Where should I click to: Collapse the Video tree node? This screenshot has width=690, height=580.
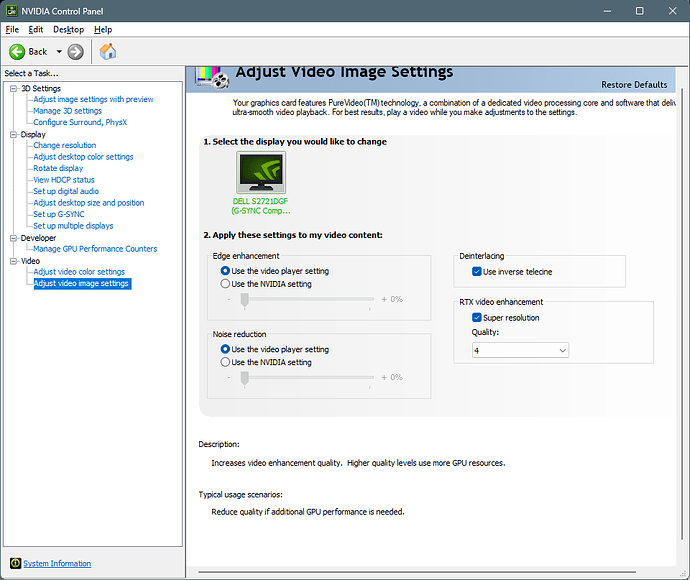coord(14,261)
